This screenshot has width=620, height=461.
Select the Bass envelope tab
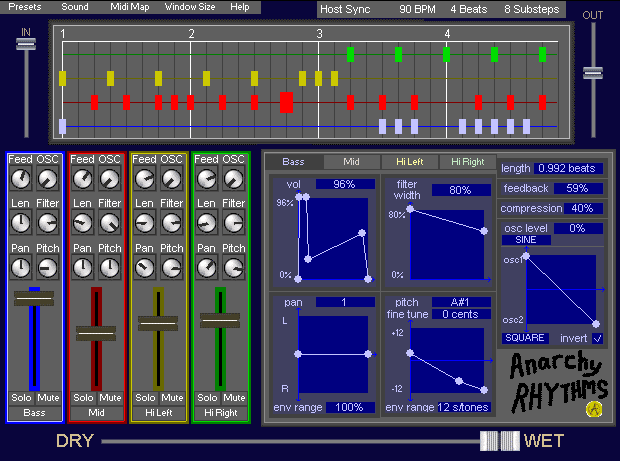point(293,162)
